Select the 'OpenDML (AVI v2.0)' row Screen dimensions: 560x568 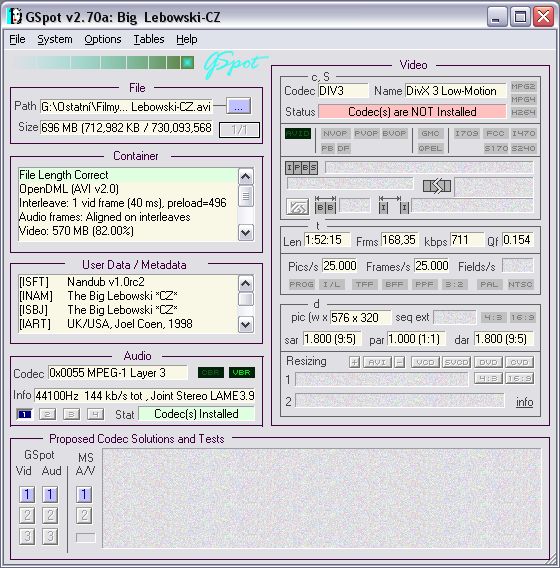click(x=128, y=189)
